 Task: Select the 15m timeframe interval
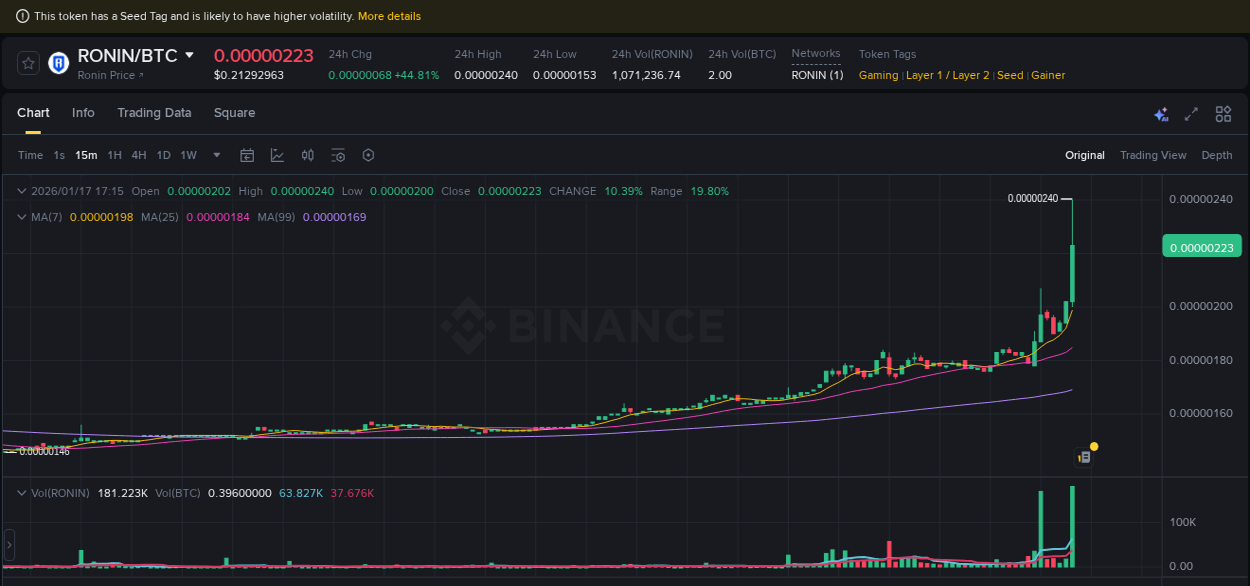(86, 155)
